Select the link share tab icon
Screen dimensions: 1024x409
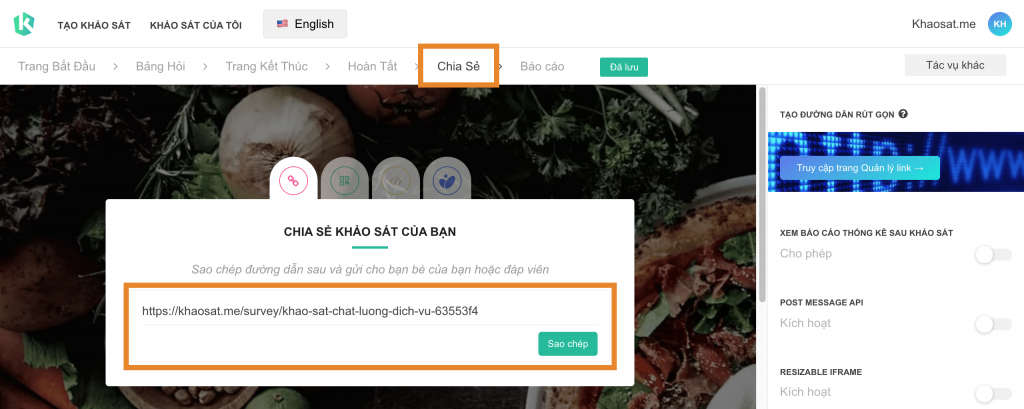click(293, 180)
